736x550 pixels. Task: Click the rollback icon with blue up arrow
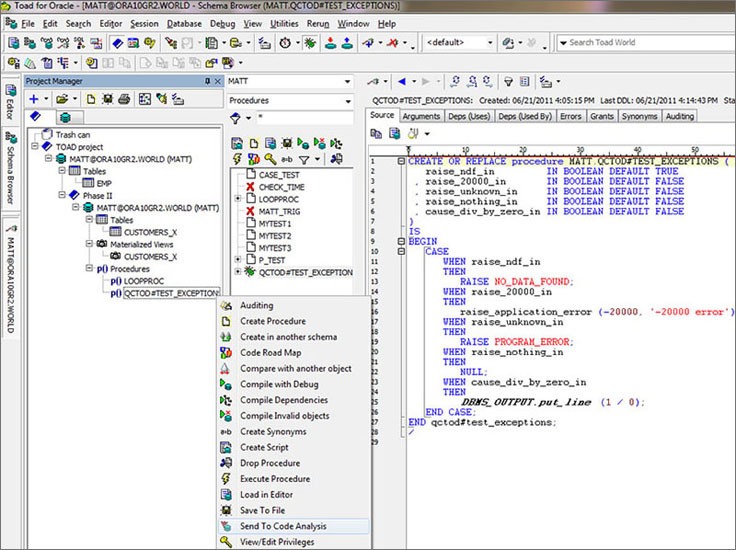347,43
